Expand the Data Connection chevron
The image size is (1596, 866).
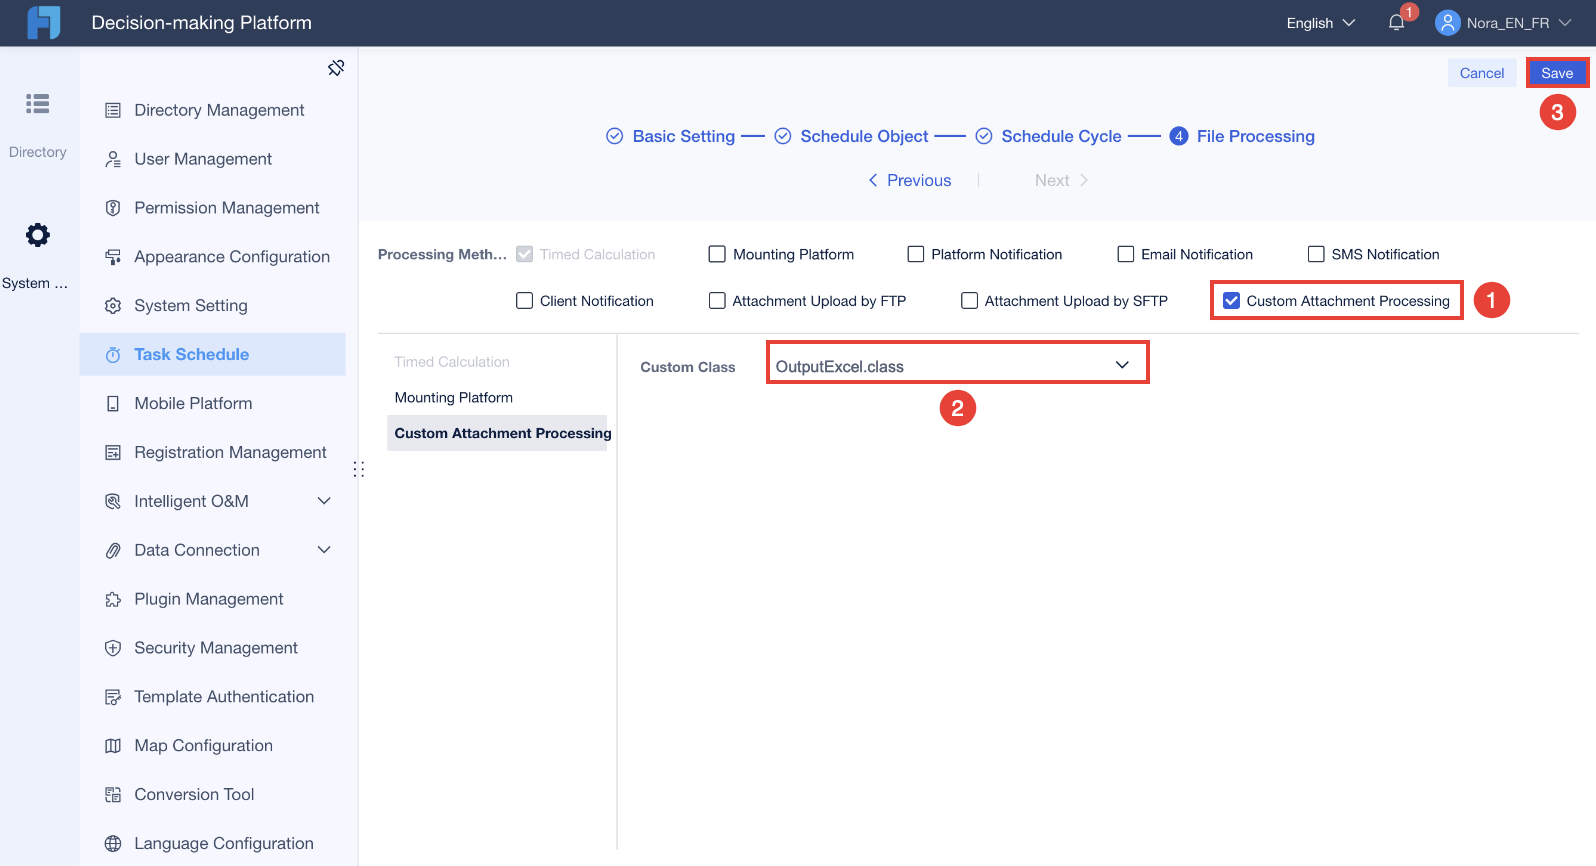(324, 550)
